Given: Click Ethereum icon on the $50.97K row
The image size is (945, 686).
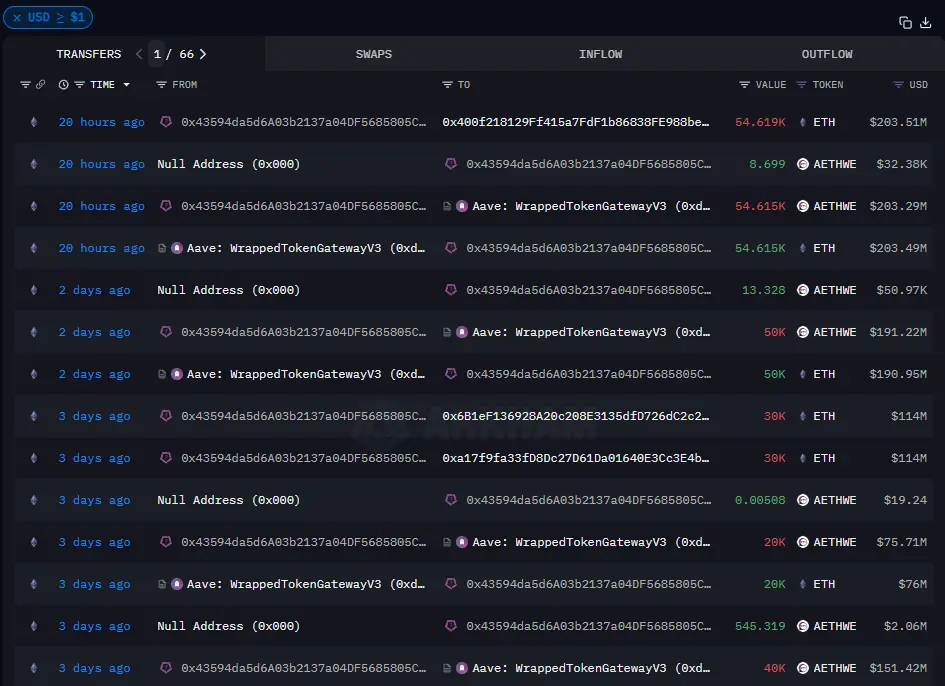Looking at the screenshot, I should pyautogui.click(x=34, y=290).
